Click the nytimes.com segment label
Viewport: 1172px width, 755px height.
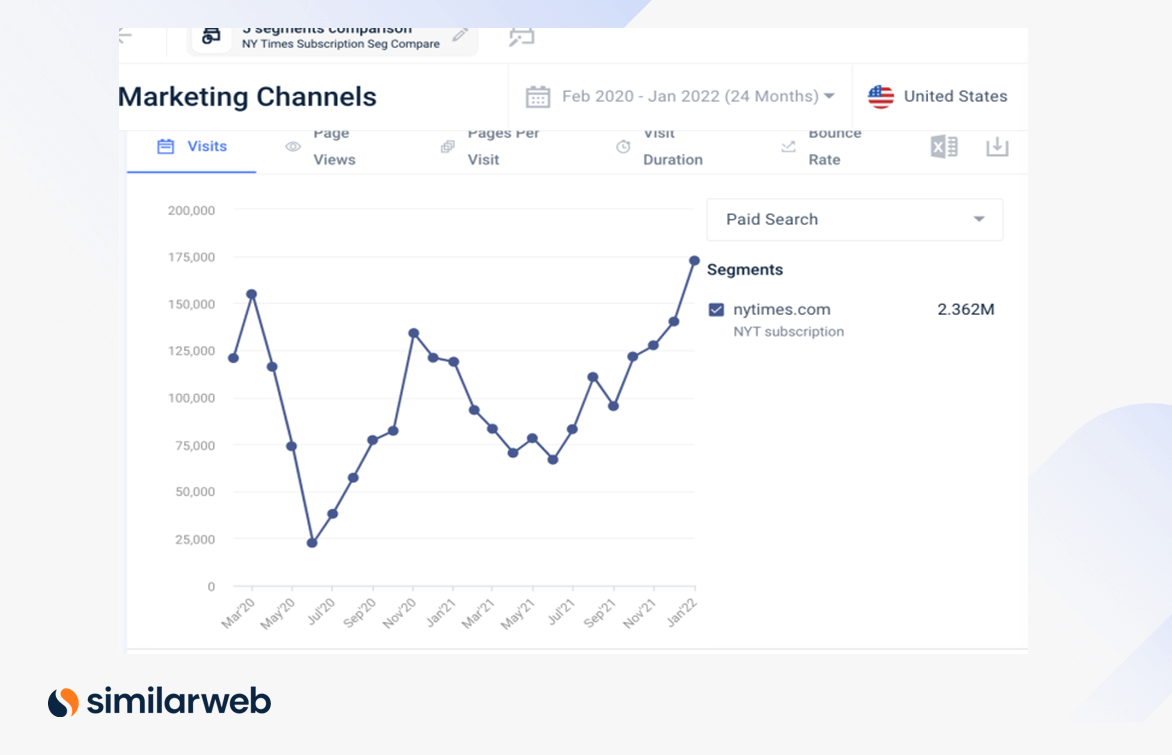click(x=783, y=309)
